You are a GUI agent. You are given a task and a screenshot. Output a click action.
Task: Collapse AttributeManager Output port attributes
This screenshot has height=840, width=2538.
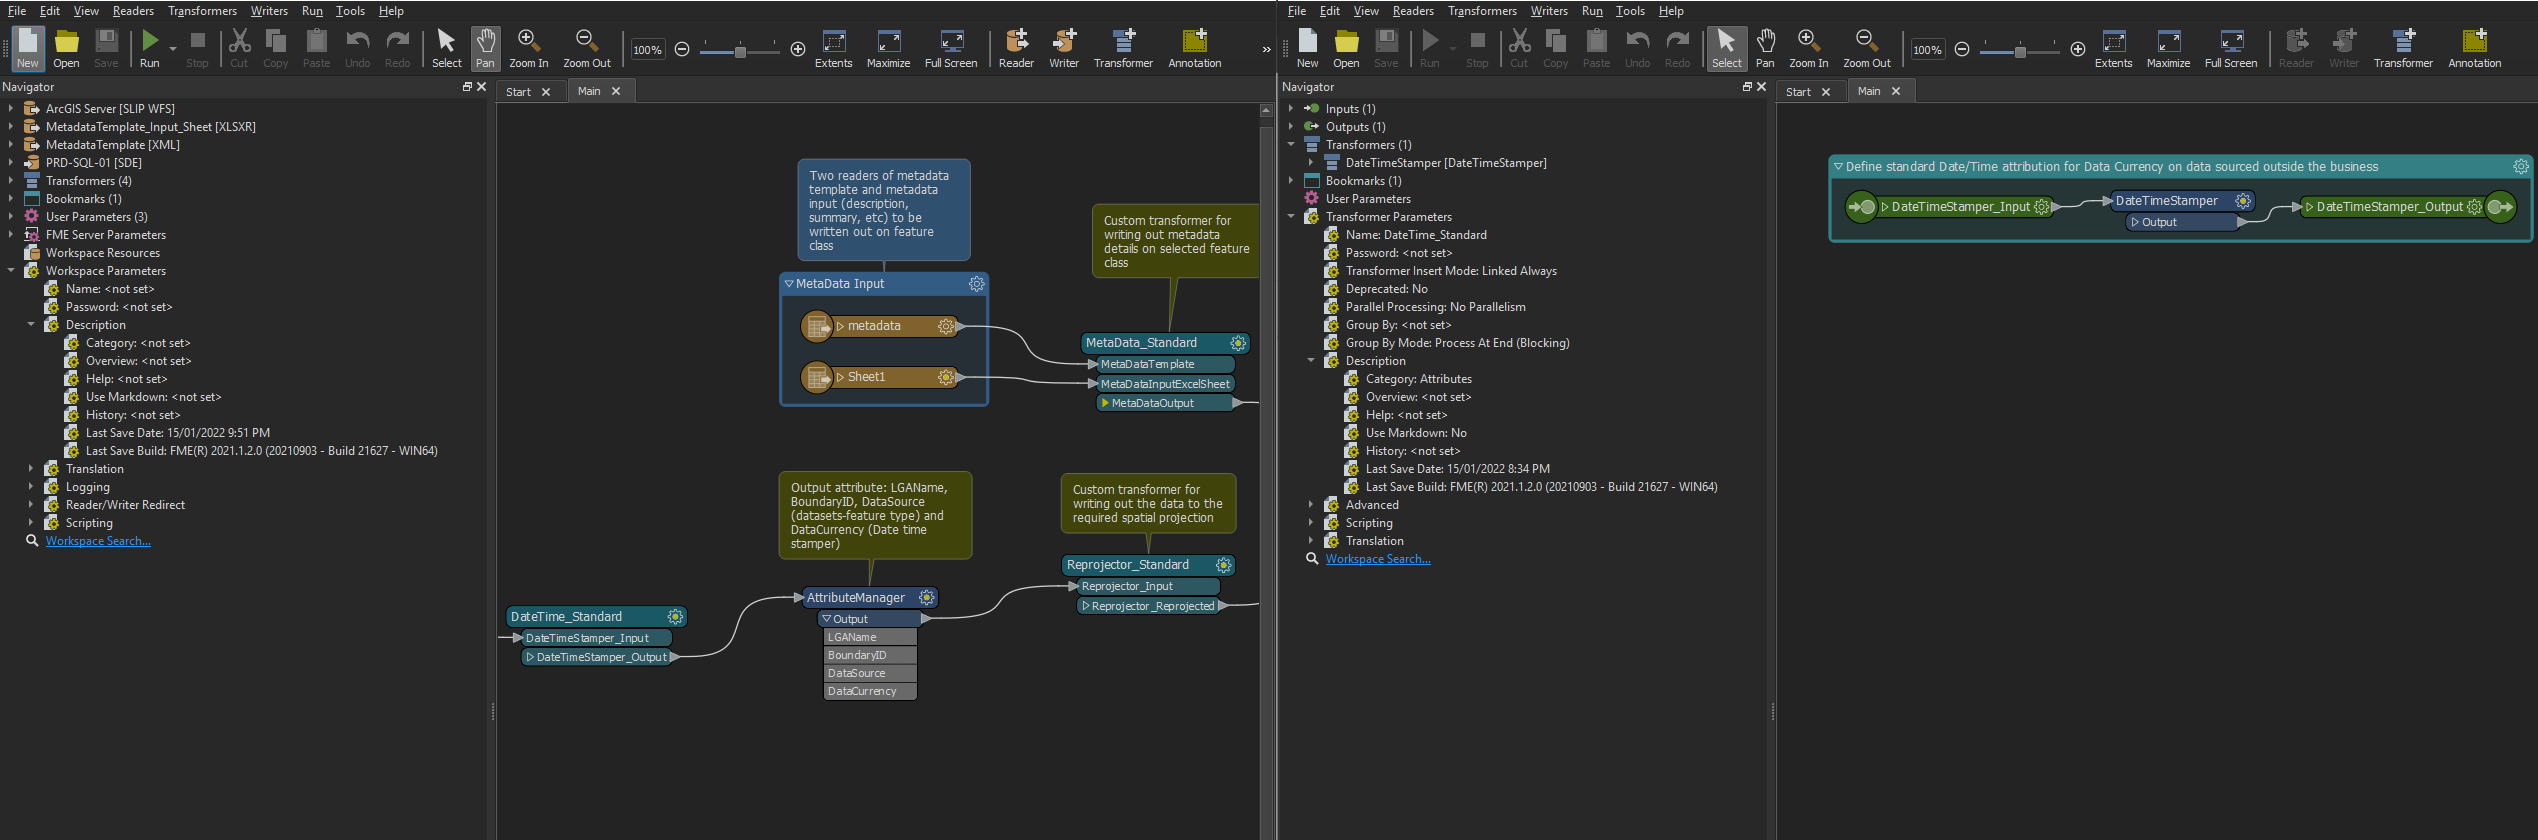tap(827, 619)
